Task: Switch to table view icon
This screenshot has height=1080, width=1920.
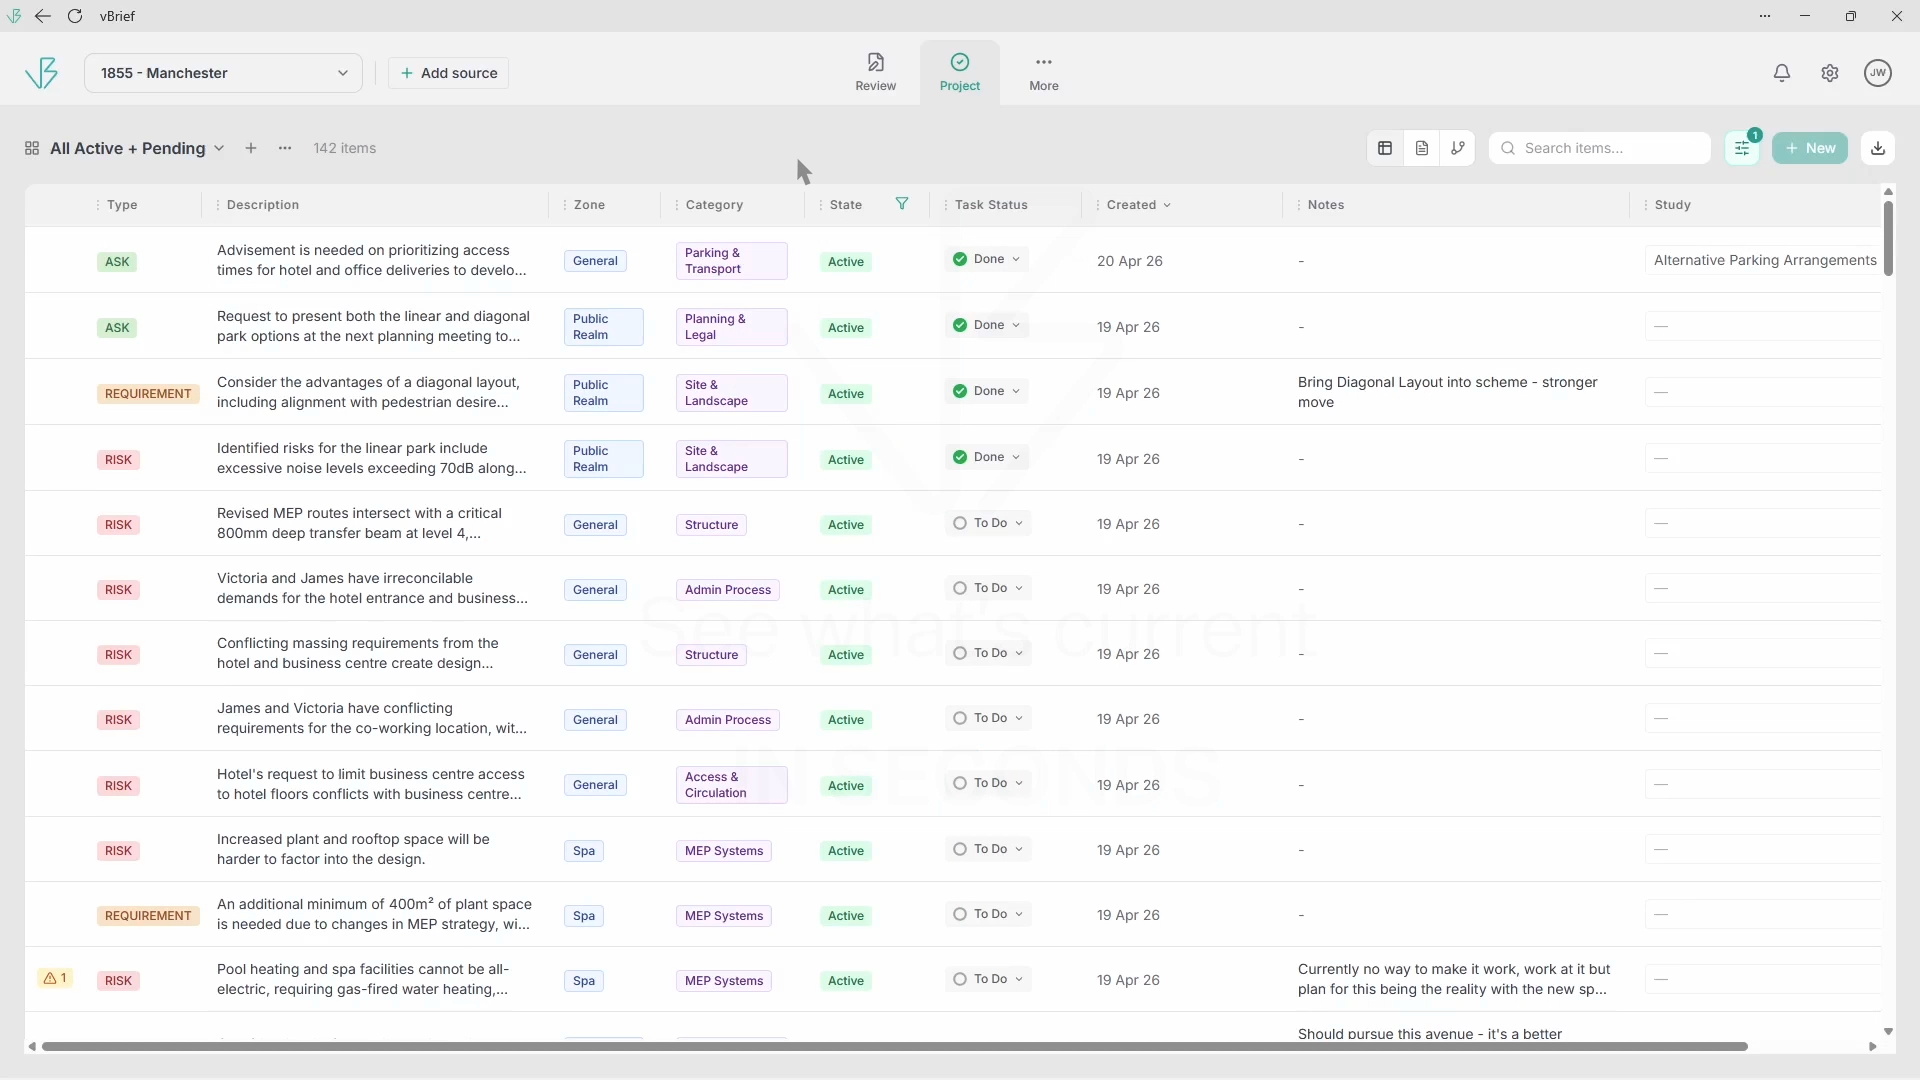Action: [1384, 148]
